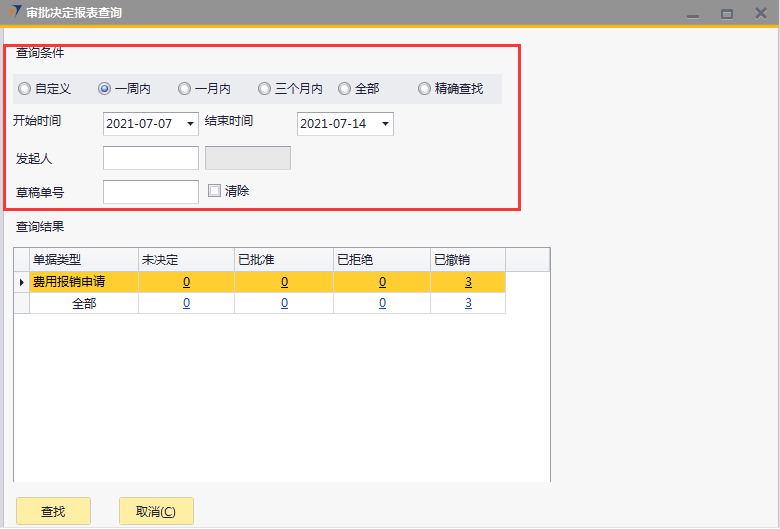The height and width of the screenshot is (529, 780).
Task: Select the 一月内 time range option
Action: click(185, 89)
